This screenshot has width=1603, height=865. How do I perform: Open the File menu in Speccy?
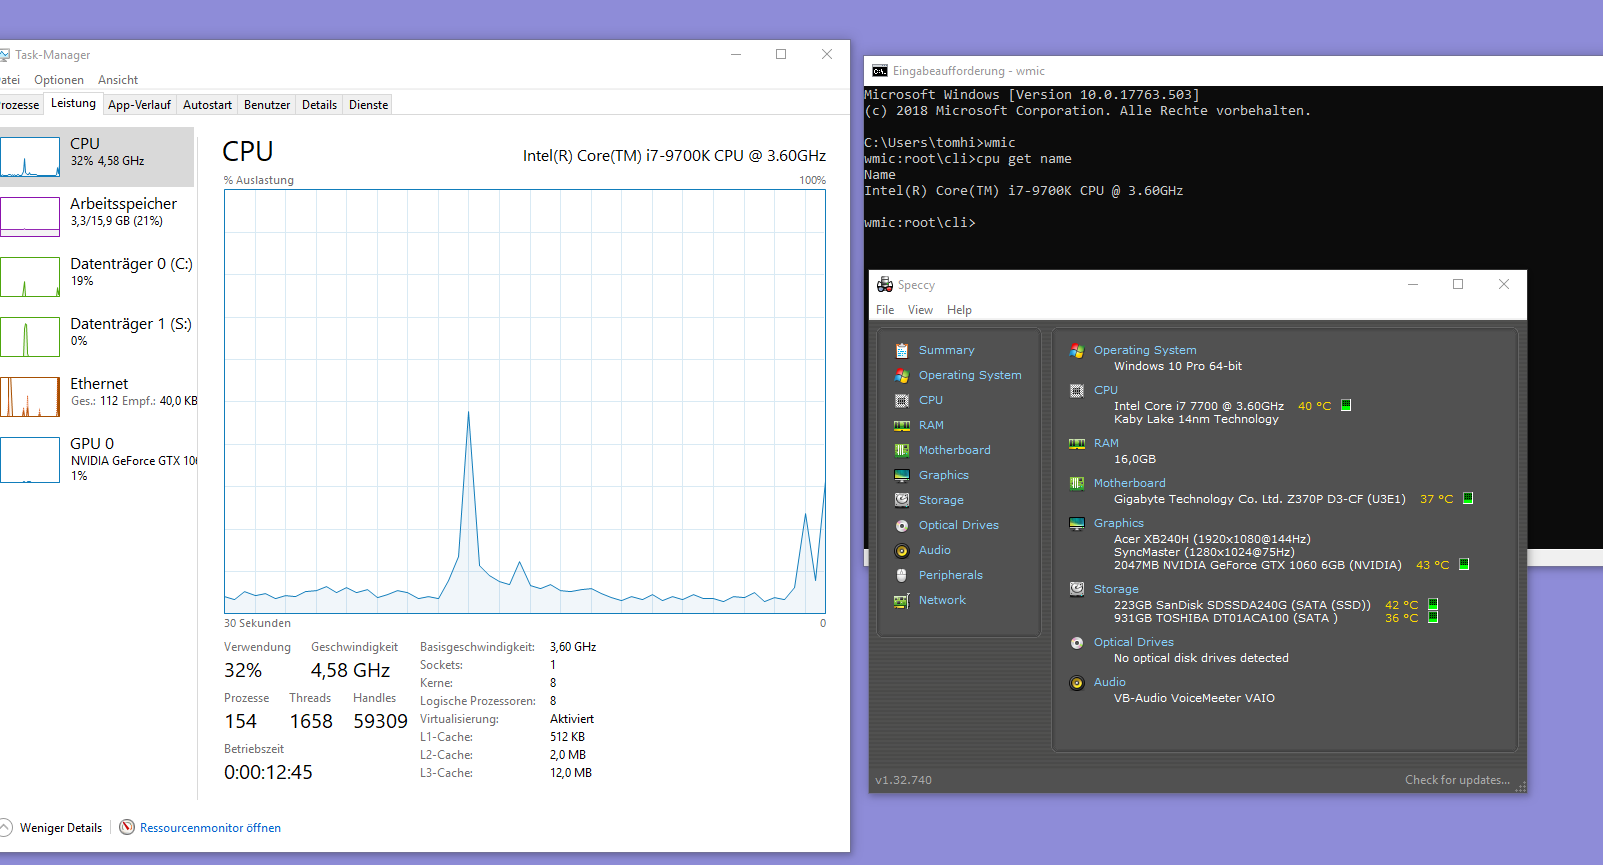tap(885, 310)
